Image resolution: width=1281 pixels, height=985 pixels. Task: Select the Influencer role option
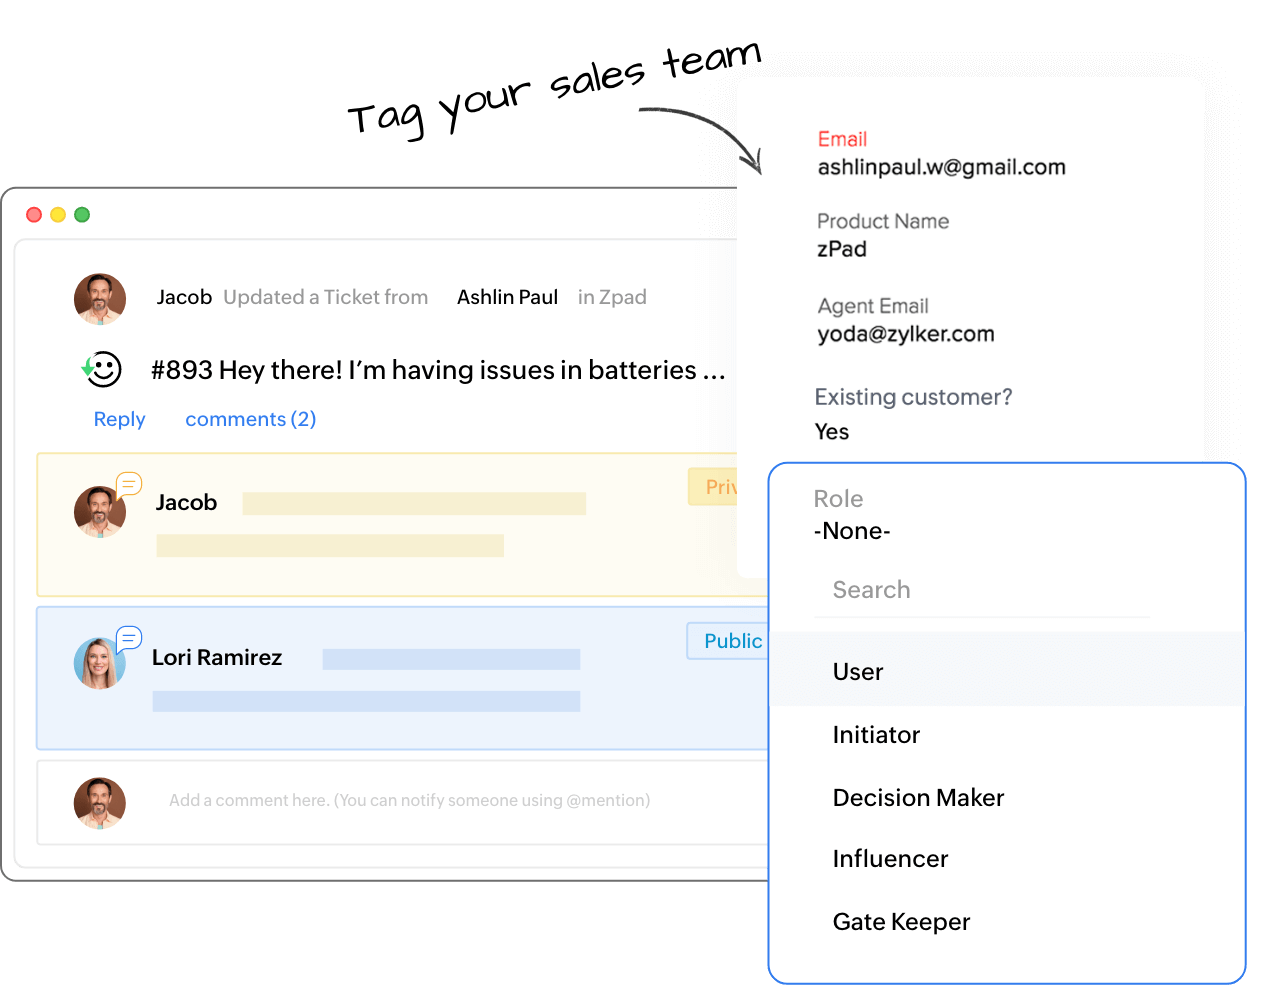890,859
